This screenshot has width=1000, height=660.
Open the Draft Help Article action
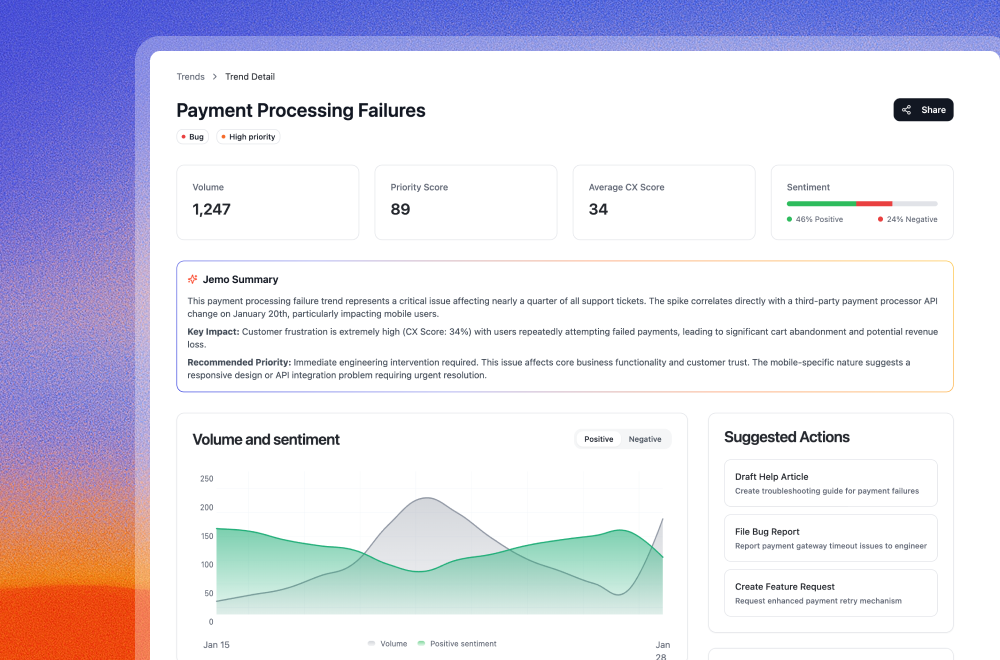(830, 483)
